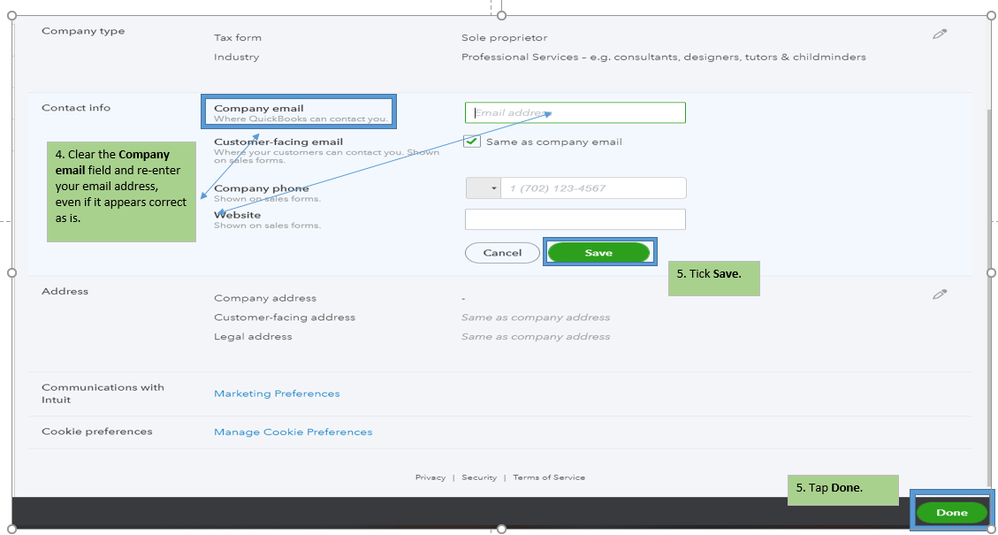Select the top center image resize handle
Screen dimensions: 998x535
pyautogui.click(x=502, y=15)
